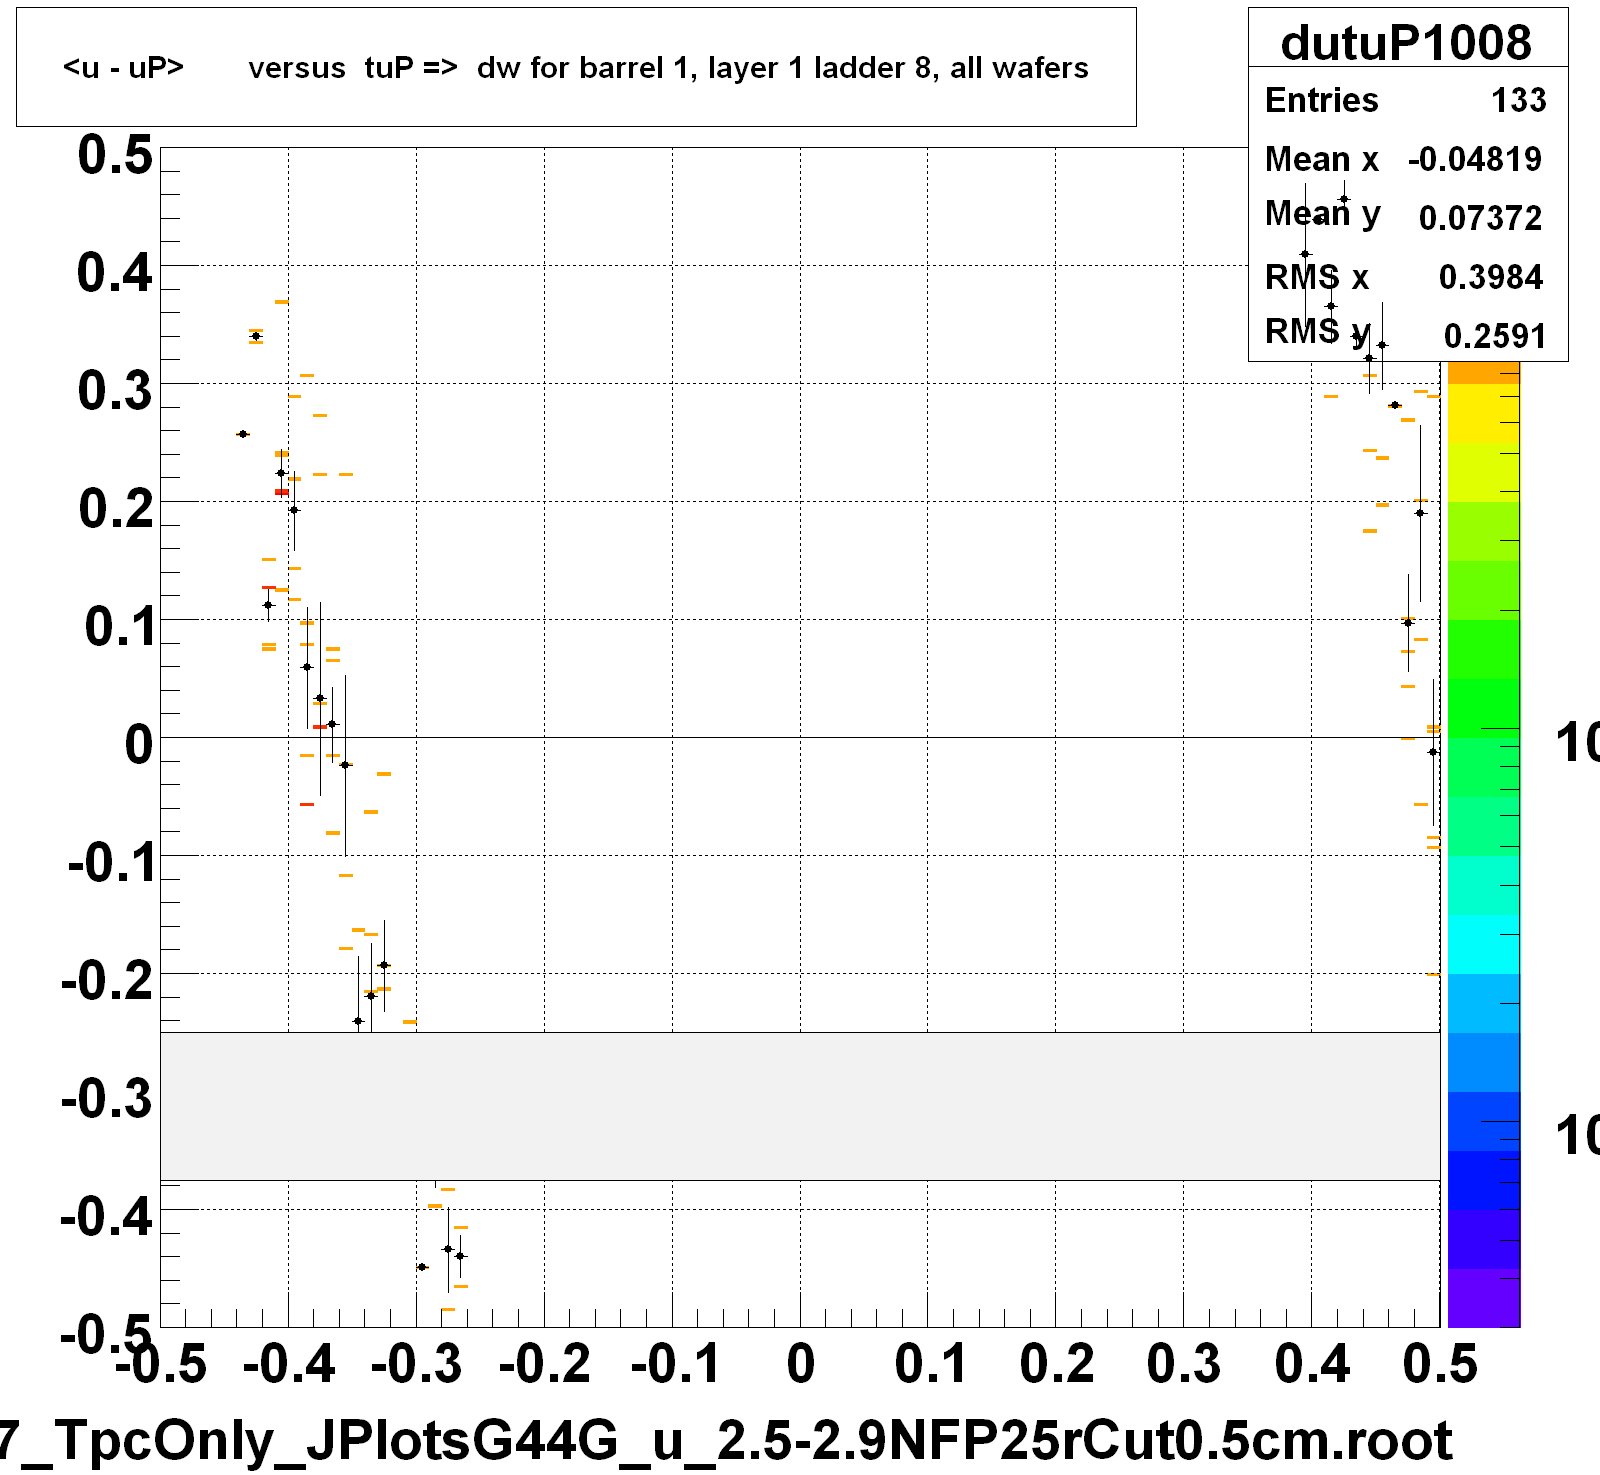Image resolution: width=1600 pixels, height=1475 pixels.
Task: Click y-axis label -0.3
Action: (108, 1098)
